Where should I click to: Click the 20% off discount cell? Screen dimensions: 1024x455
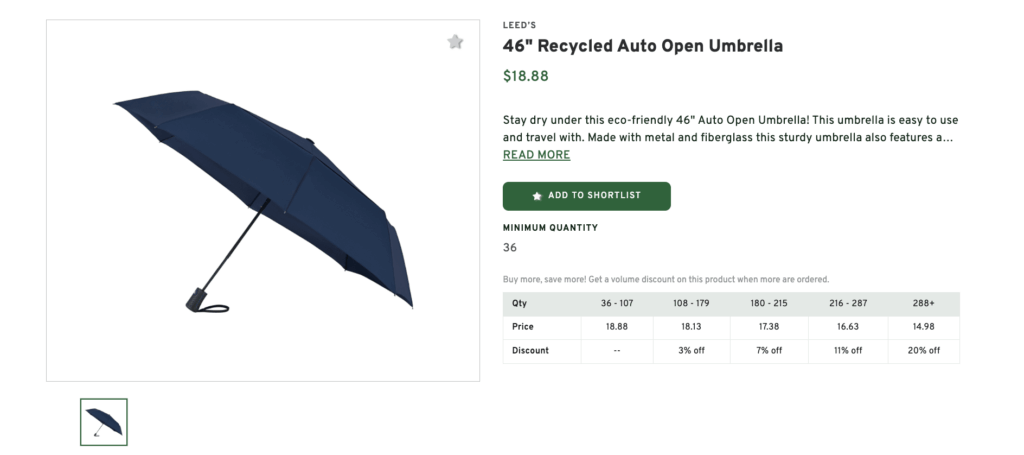coord(922,351)
